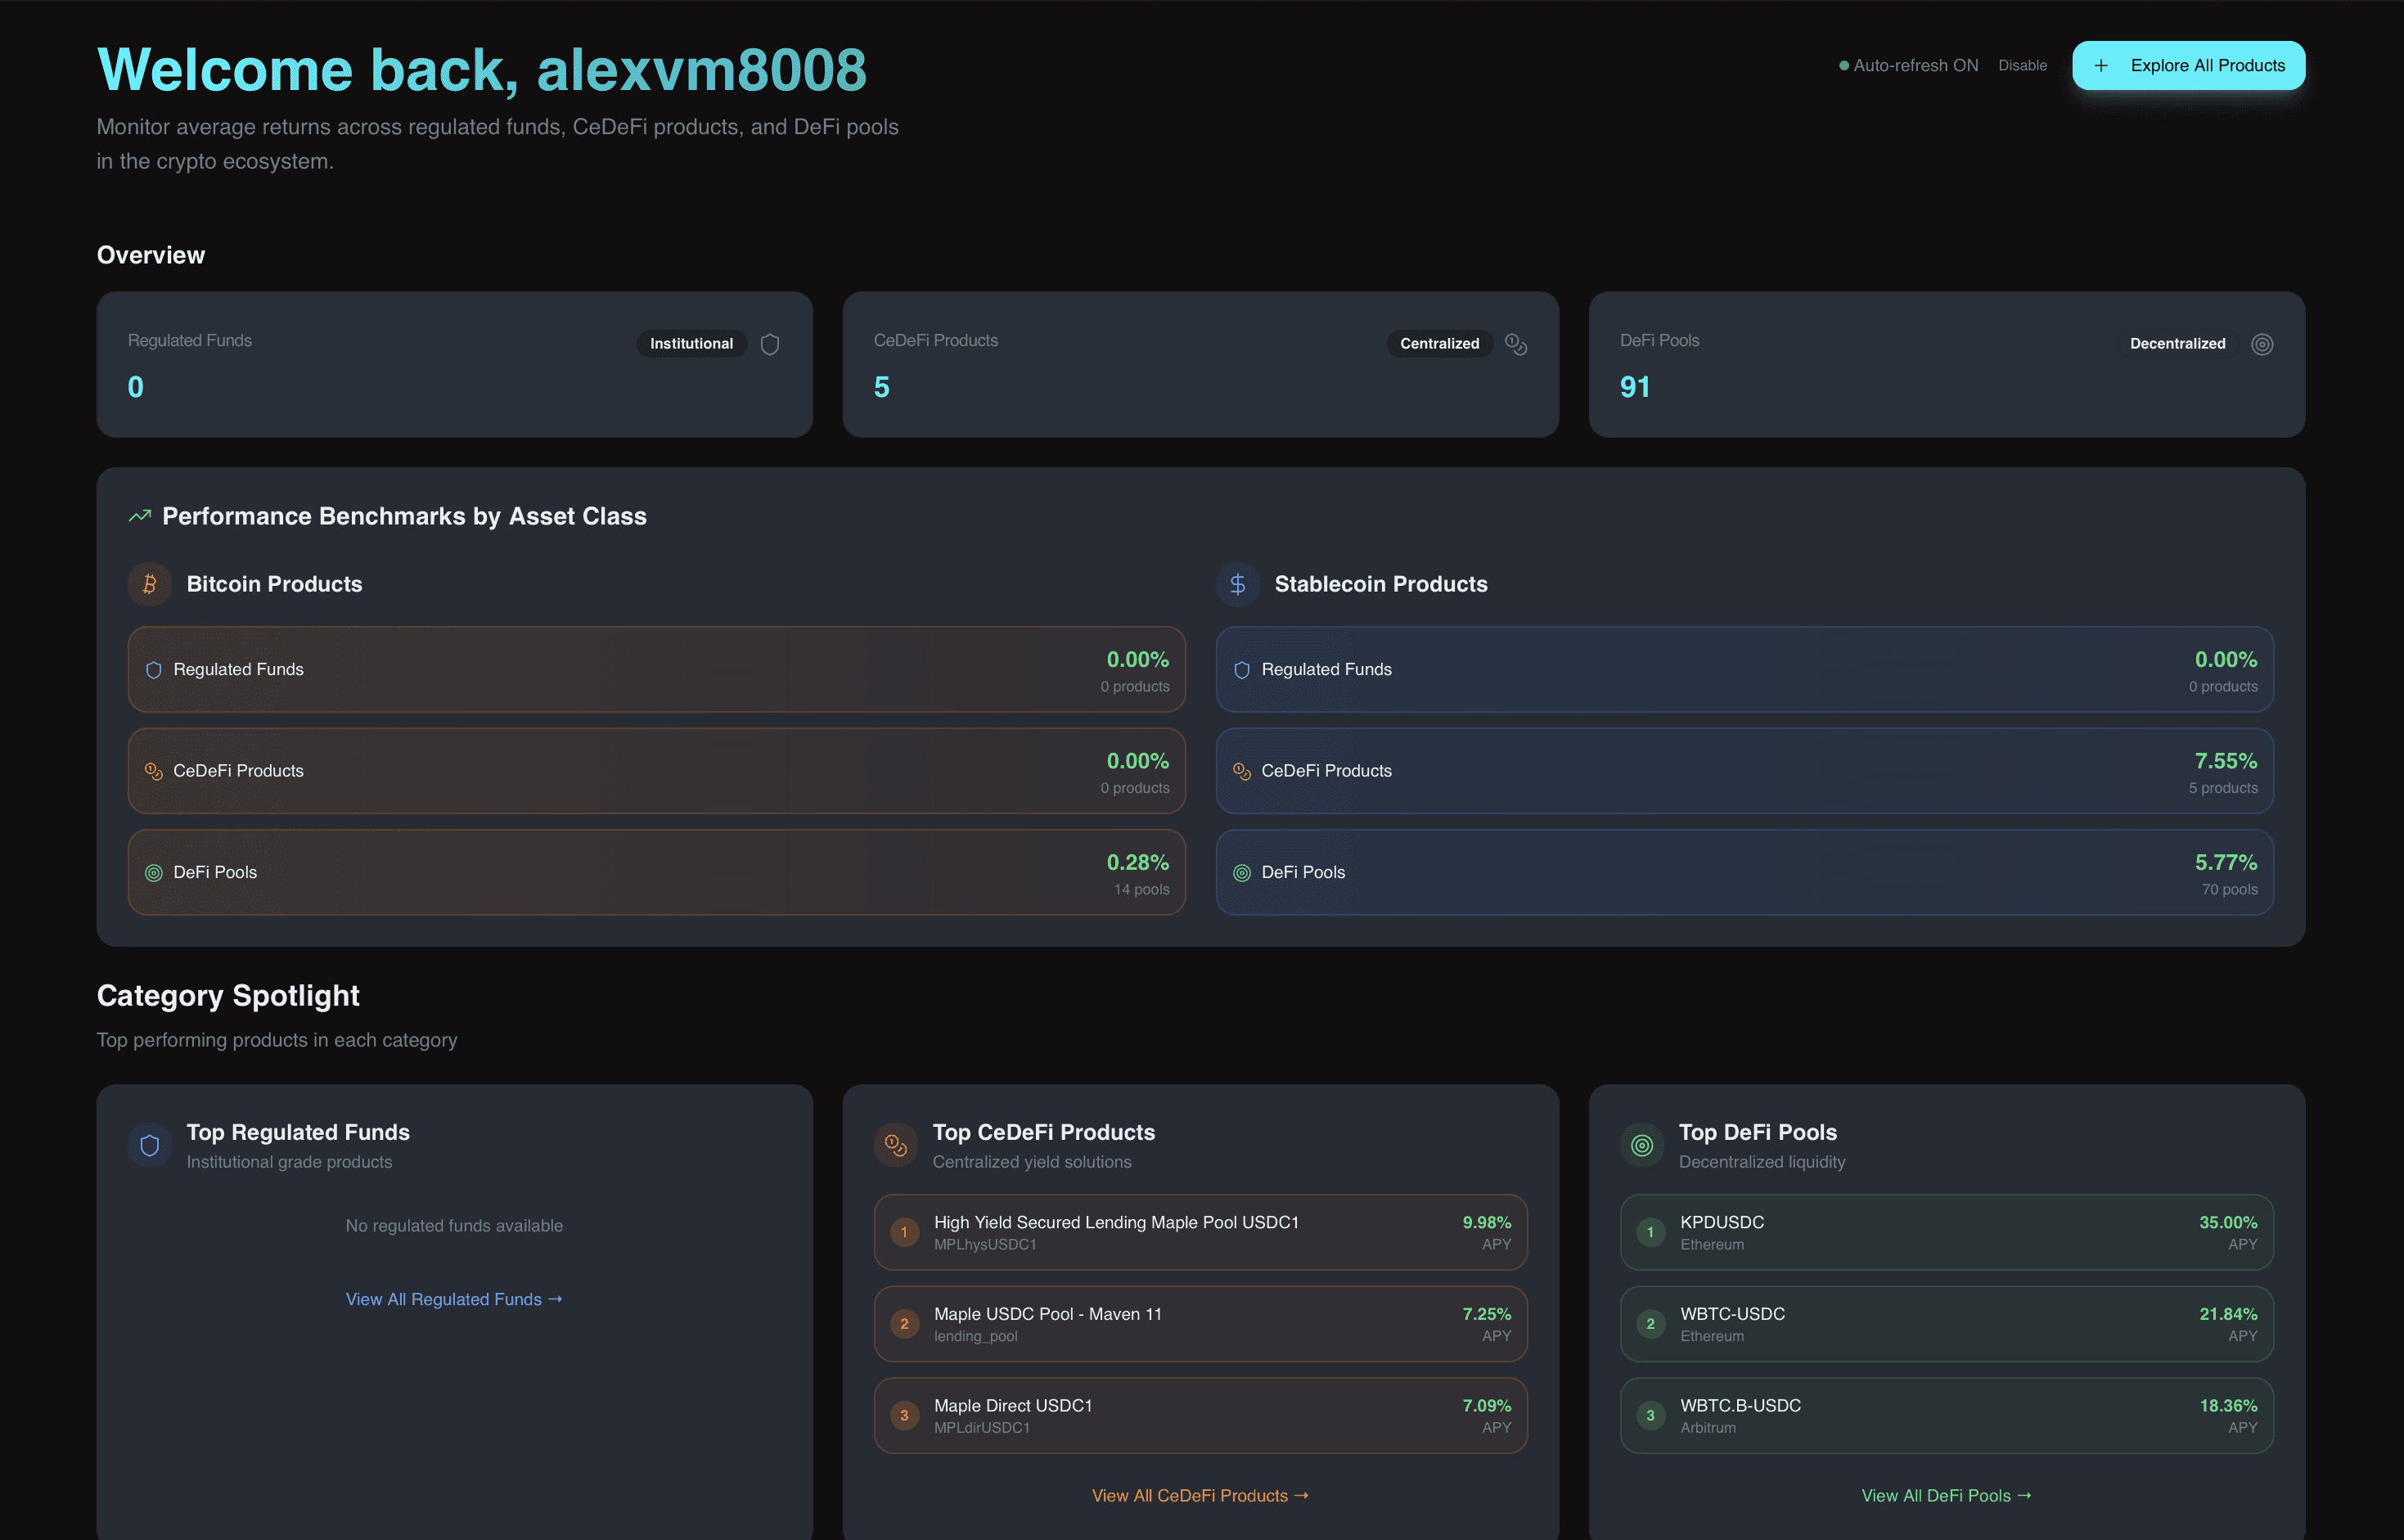This screenshot has width=2404, height=1540.
Task: Click the '70 pools' count text
Action: tap(2229, 890)
